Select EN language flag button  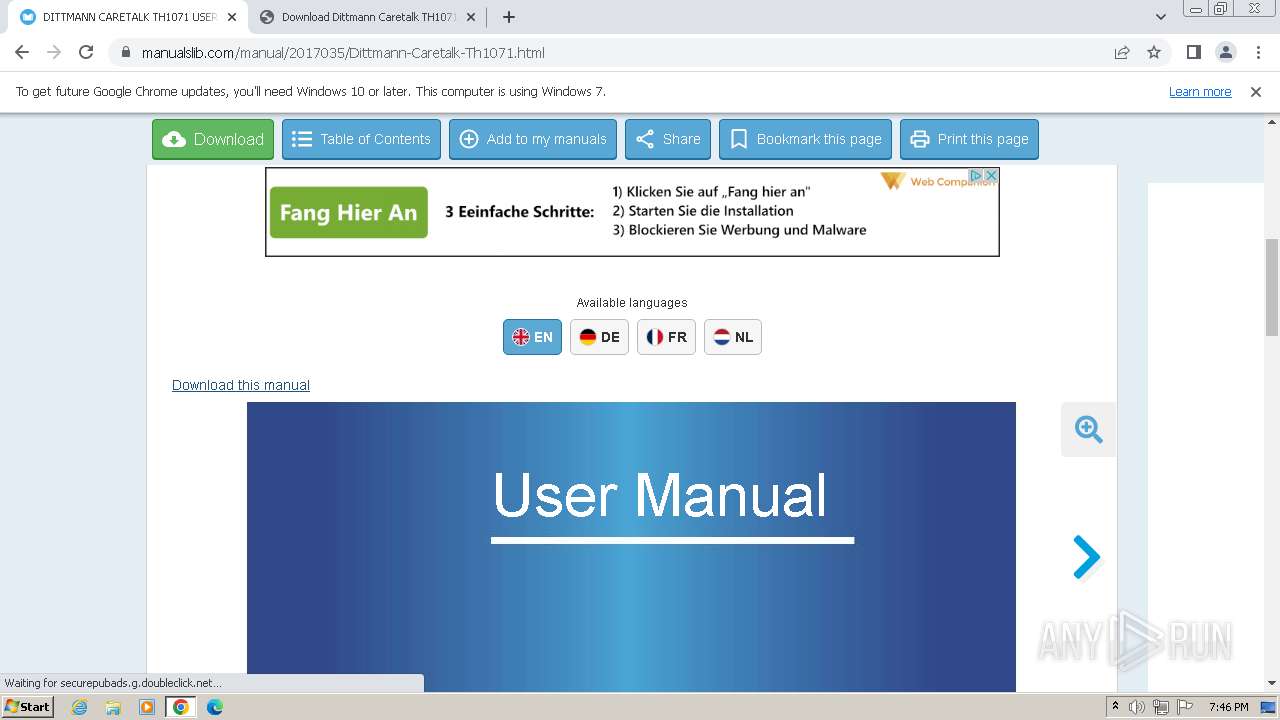pos(532,337)
